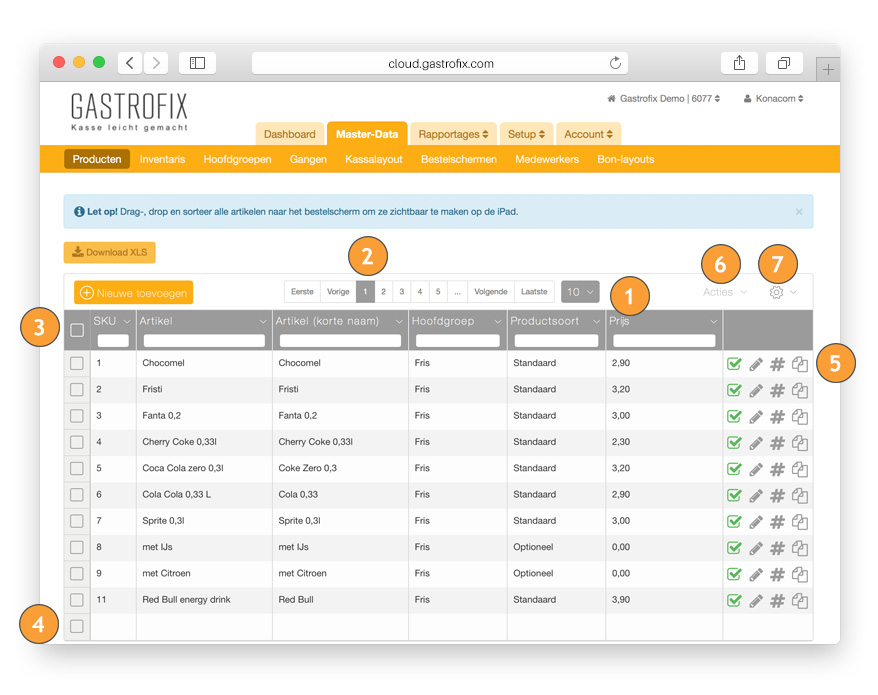Switch to the Dashboard tab
The image size is (878, 695).
[x=289, y=134]
